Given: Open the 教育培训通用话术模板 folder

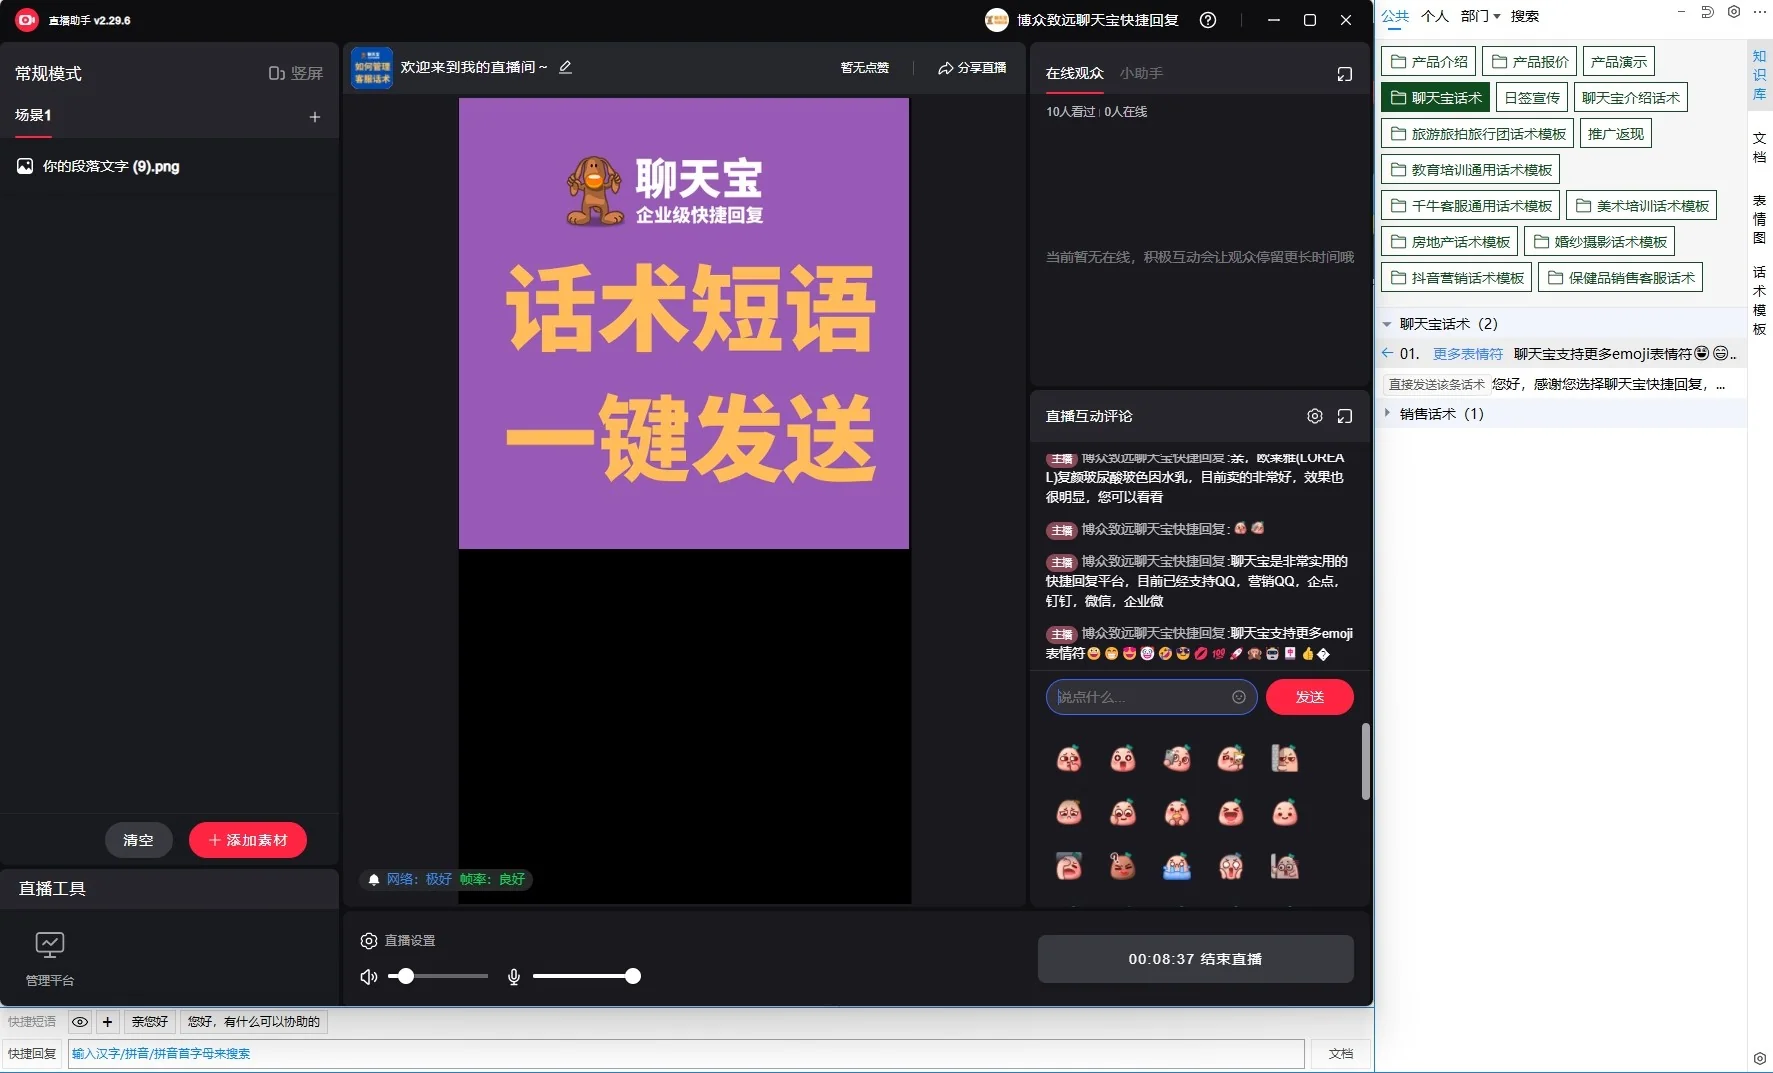Looking at the screenshot, I should 1471,170.
